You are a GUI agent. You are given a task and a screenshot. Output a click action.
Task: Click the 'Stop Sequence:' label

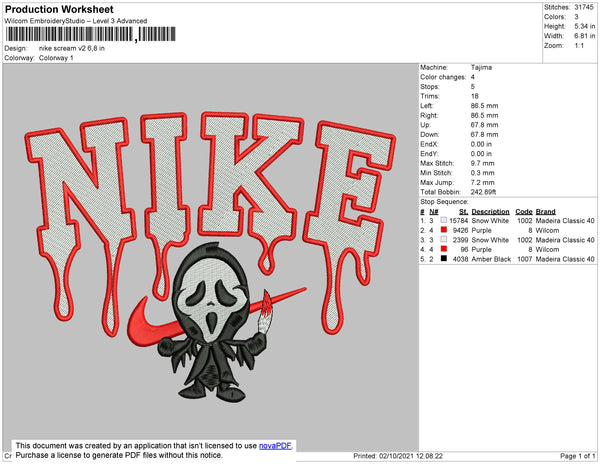444,202
